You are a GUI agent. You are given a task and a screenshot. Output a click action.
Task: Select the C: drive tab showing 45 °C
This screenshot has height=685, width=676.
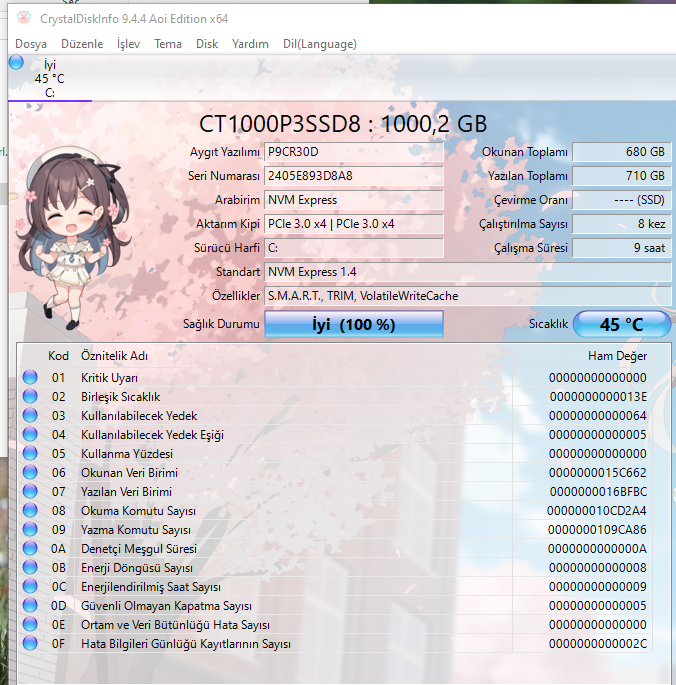(50, 78)
